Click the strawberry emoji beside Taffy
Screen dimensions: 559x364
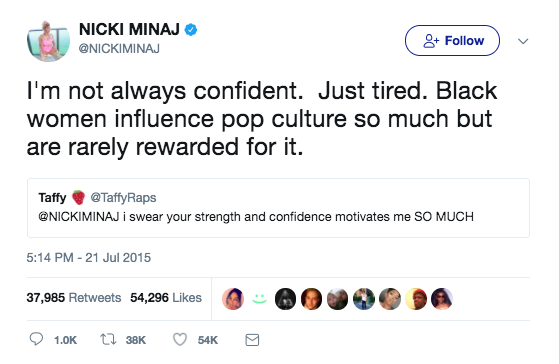(x=78, y=198)
